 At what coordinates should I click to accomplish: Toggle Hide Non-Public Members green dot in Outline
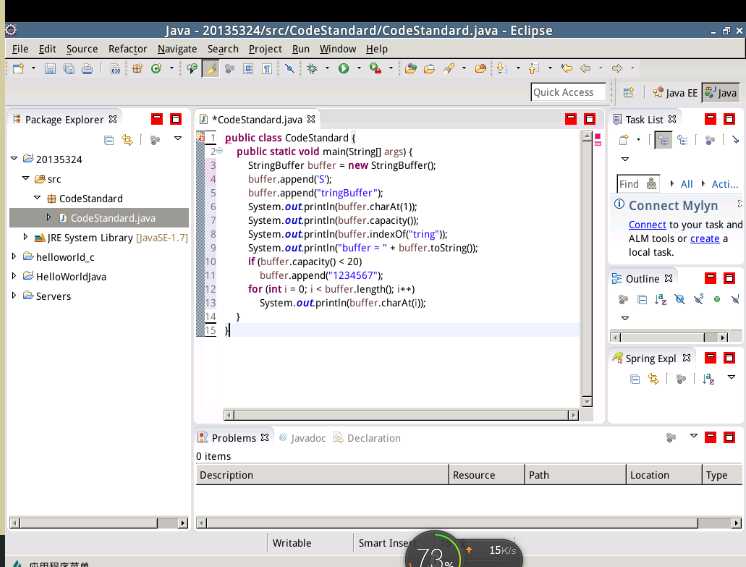[x=717, y=299]
